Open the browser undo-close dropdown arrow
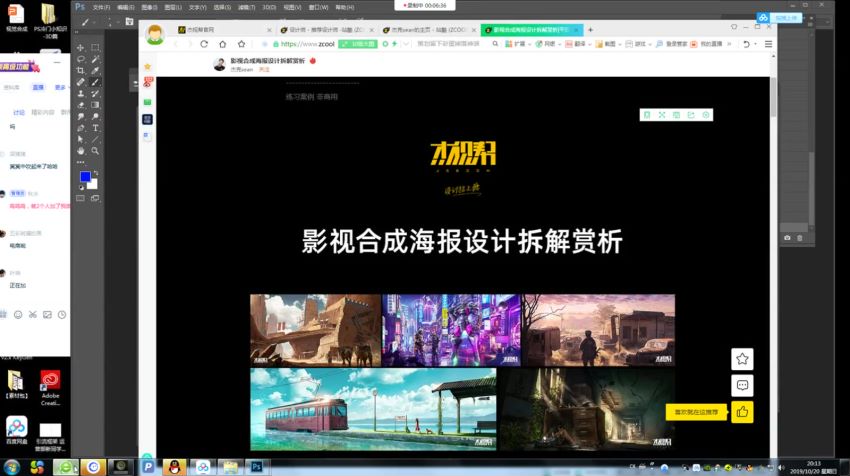Screen dimensions: 850x476 (x=755, y=44)
